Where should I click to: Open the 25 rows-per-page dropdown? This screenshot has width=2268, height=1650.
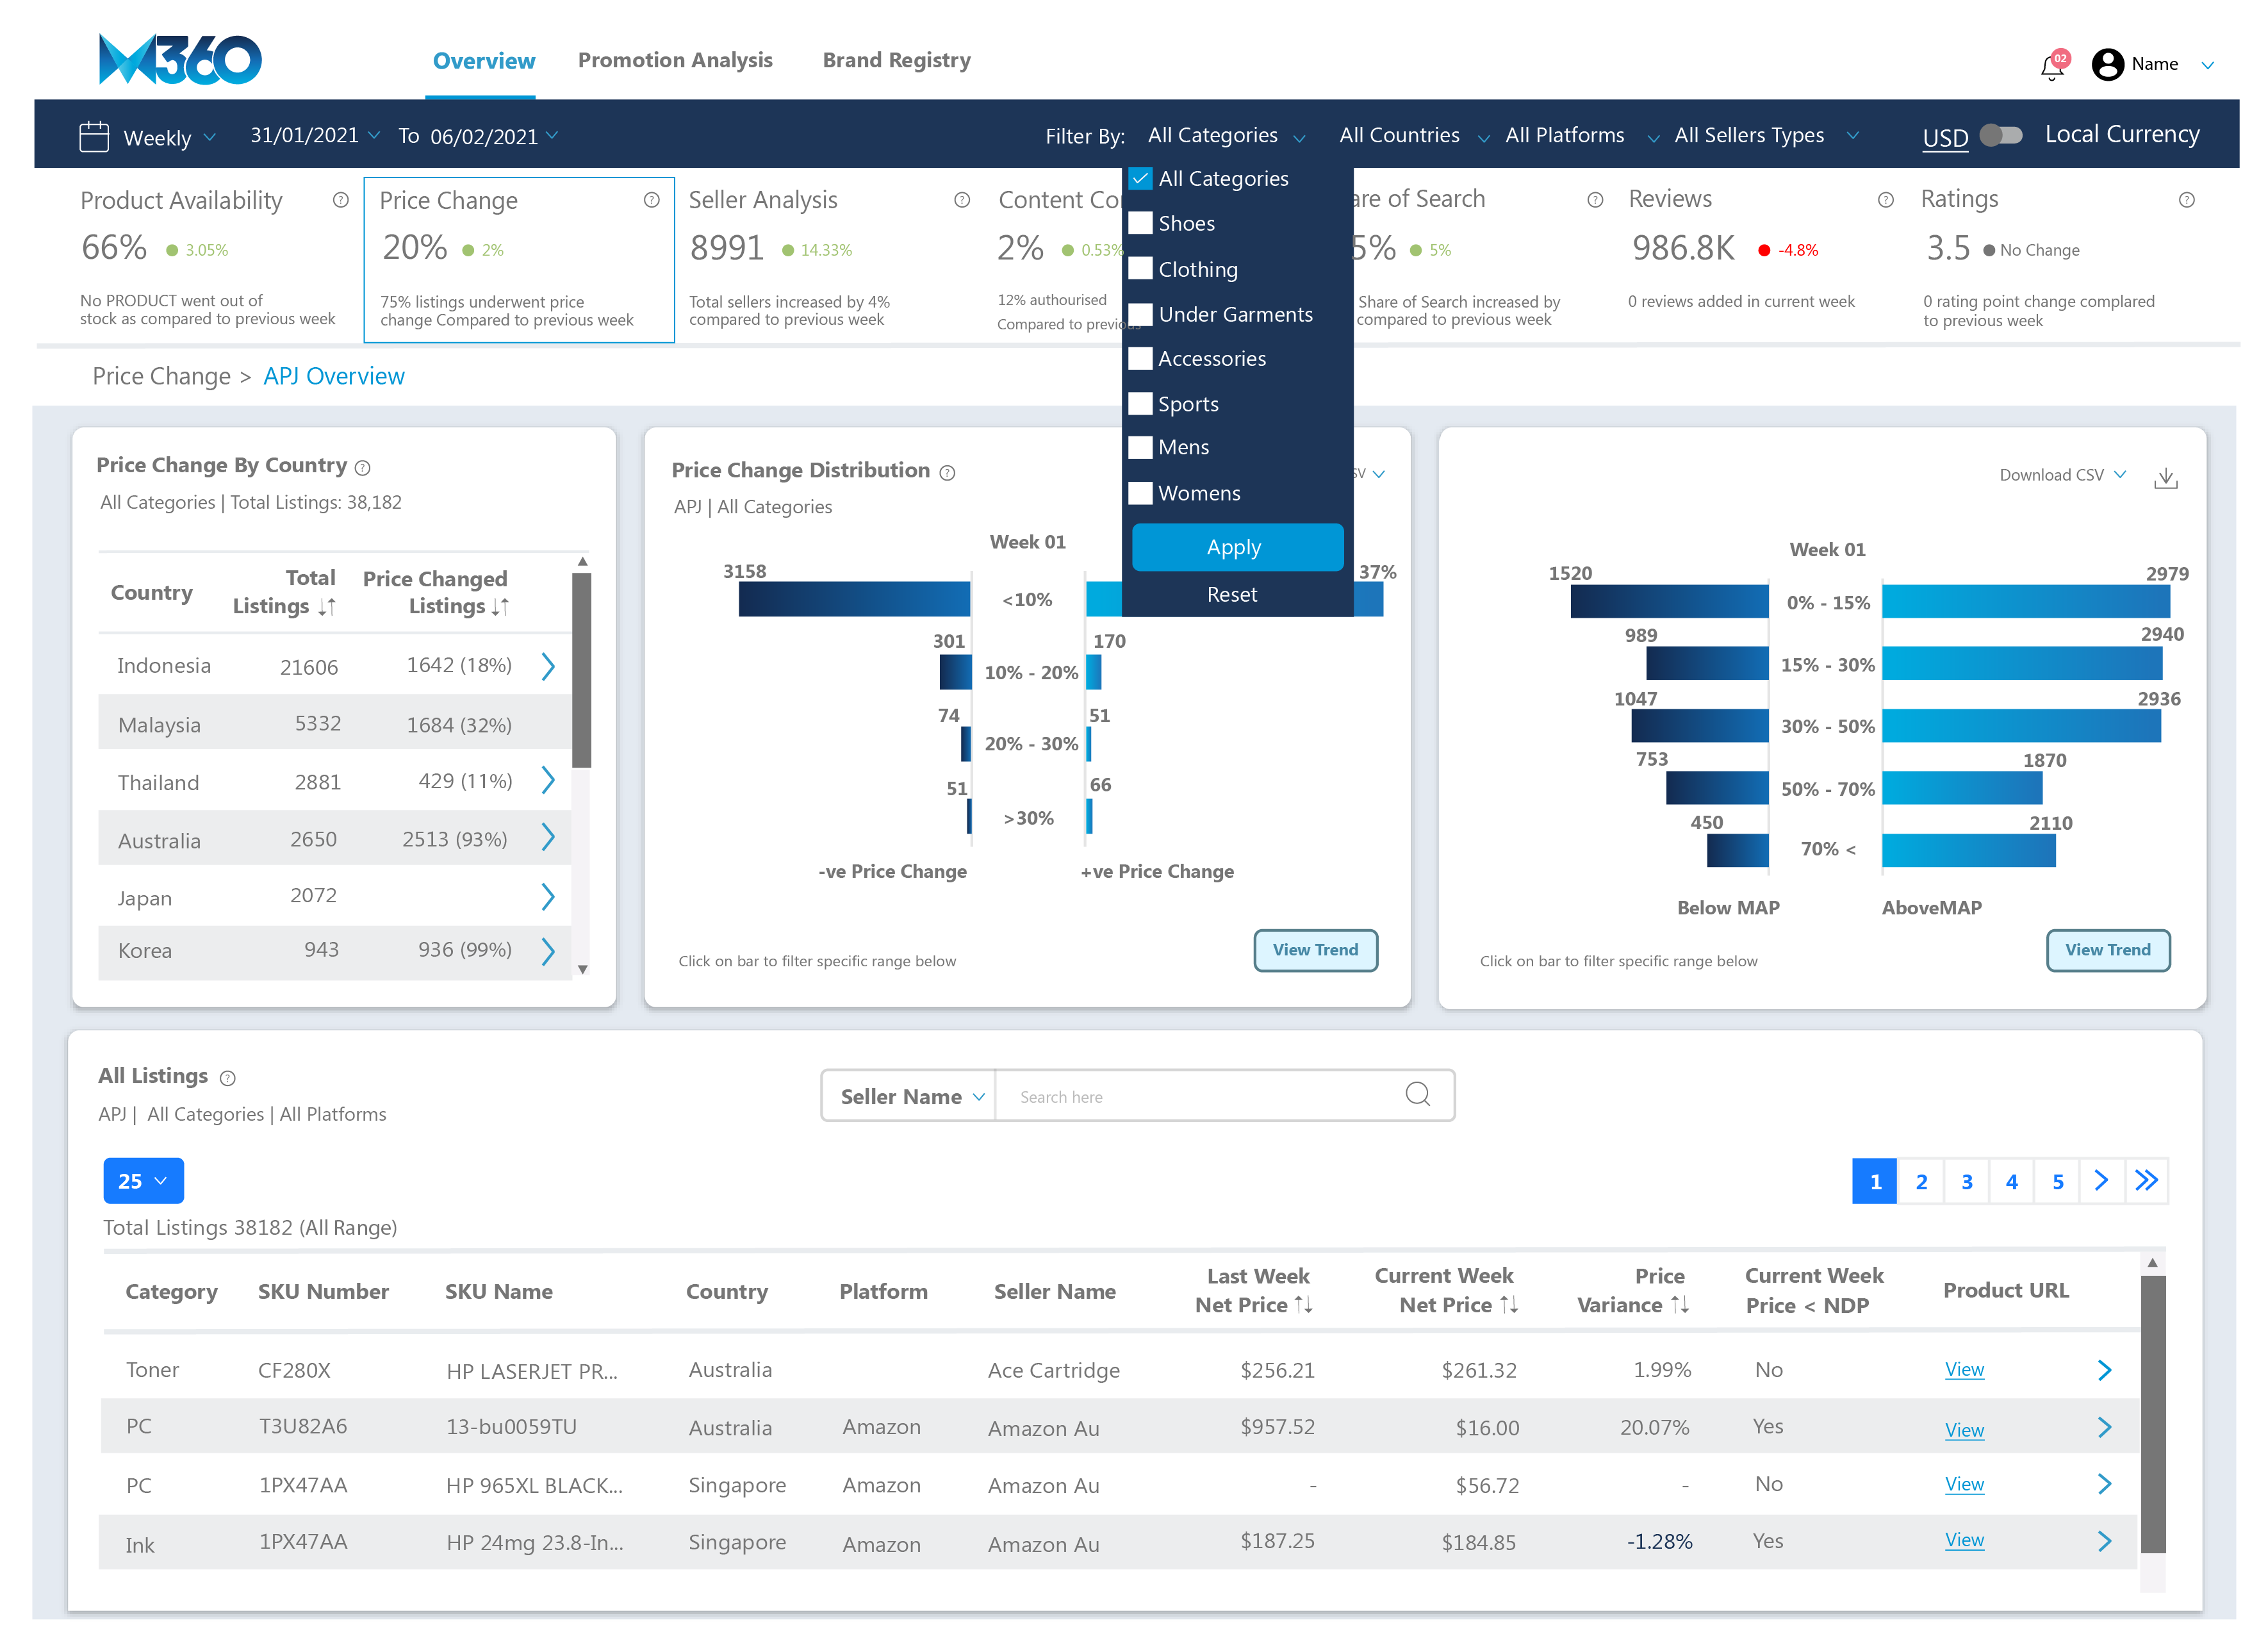[x=143, y=1181]
